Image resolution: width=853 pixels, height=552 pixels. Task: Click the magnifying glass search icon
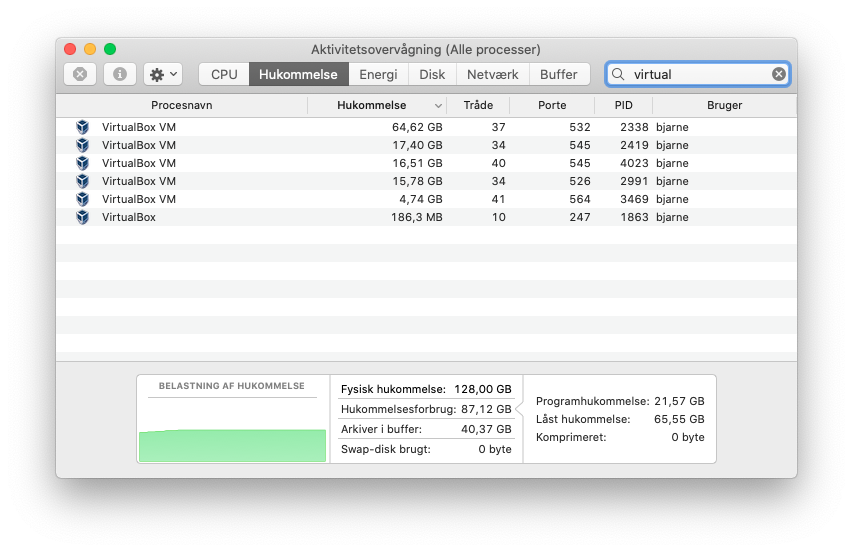(618, 74)
